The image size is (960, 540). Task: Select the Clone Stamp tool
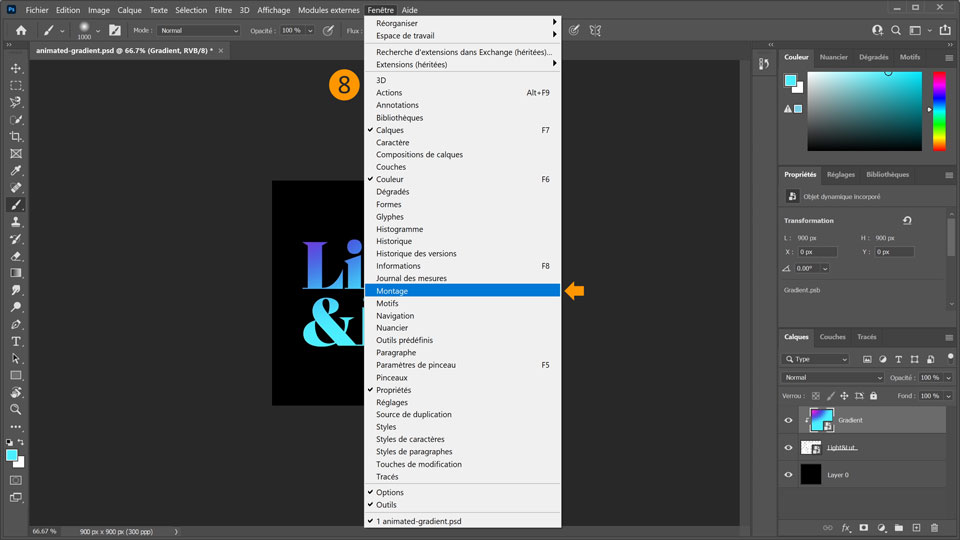(16, 222)
